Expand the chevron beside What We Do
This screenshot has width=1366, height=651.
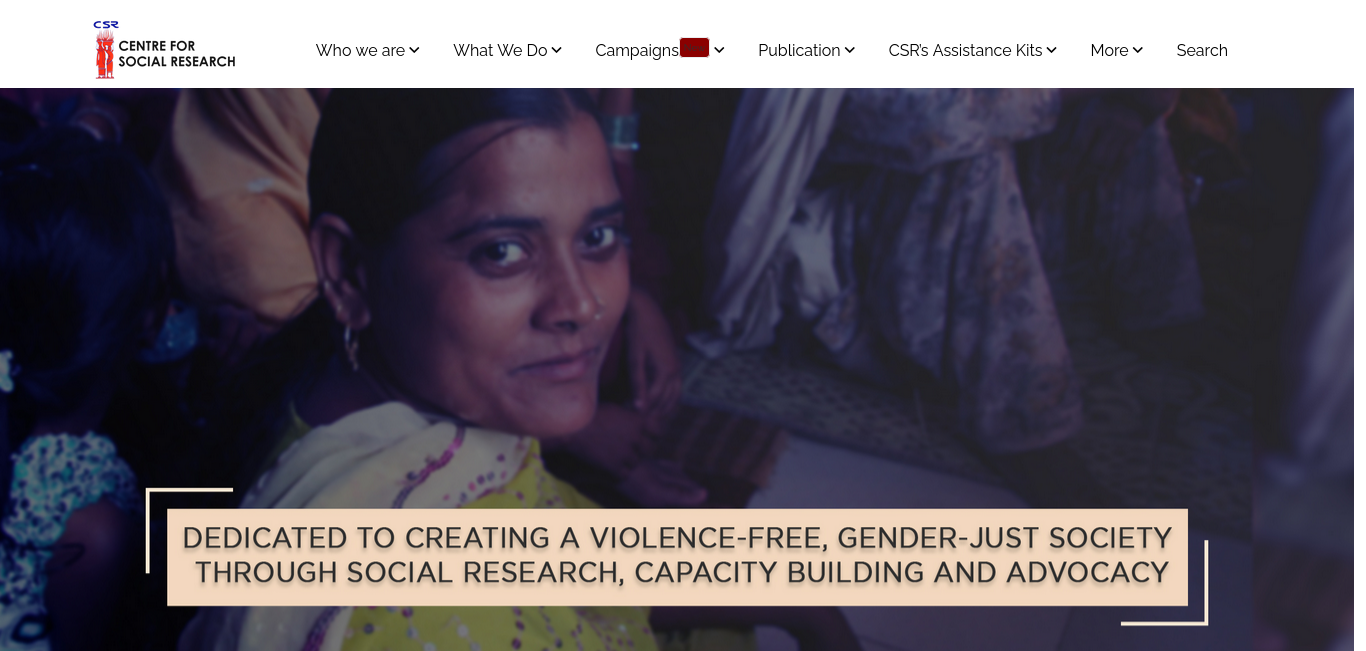point(557,50)
